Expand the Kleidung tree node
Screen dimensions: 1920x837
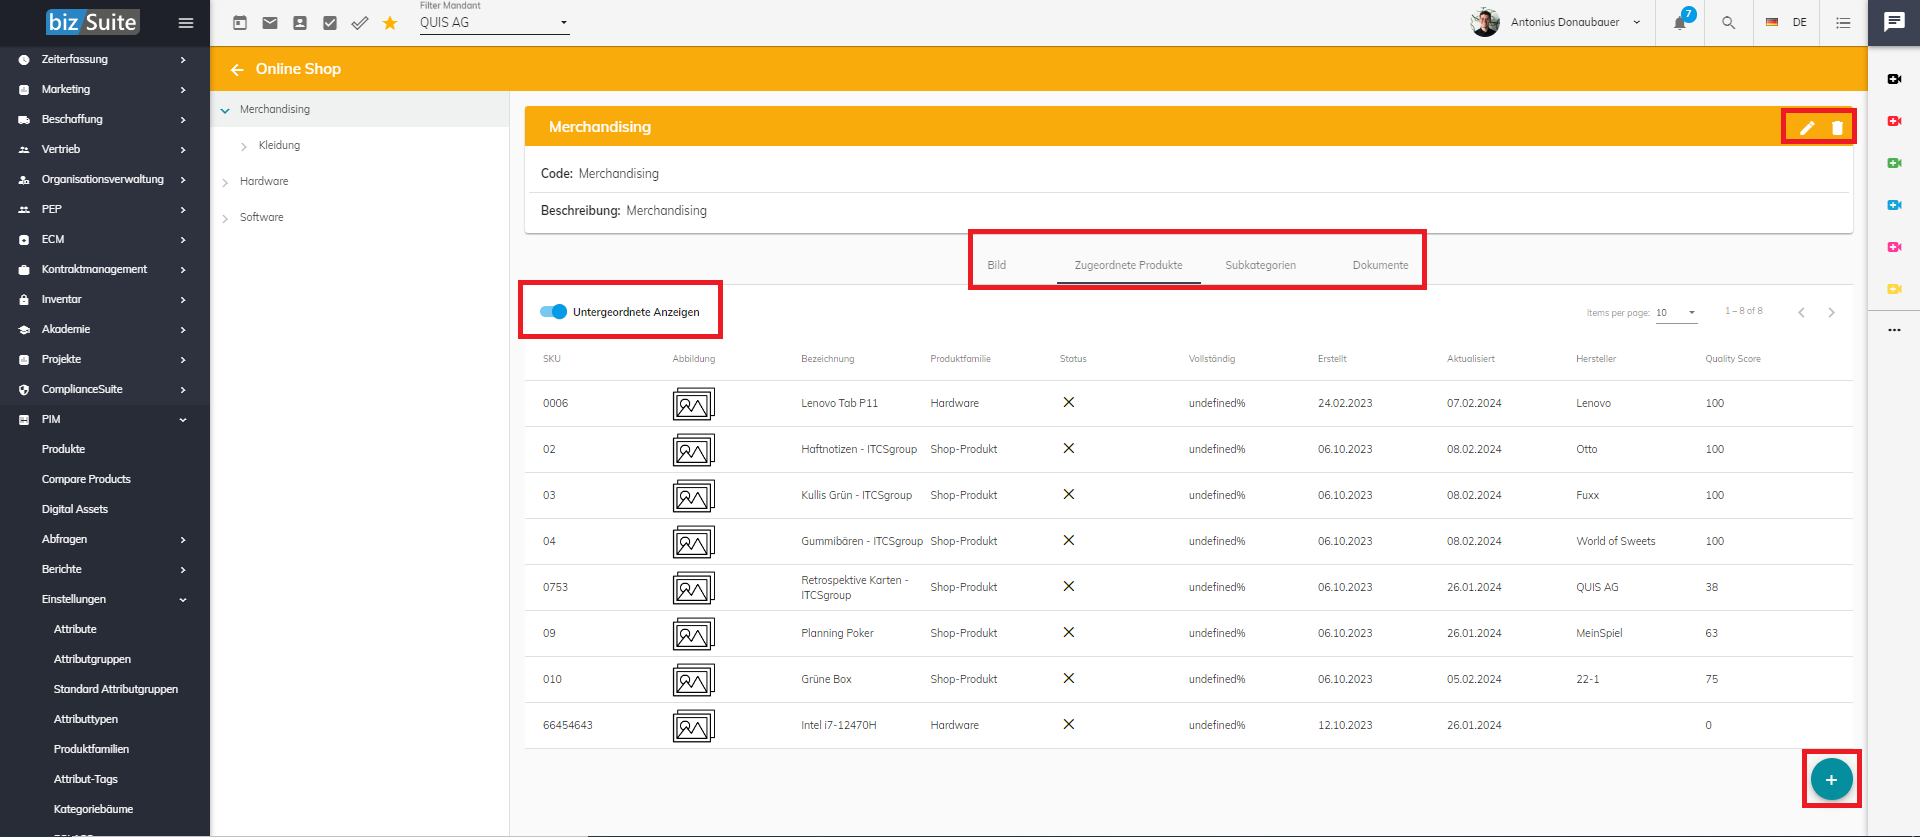[x=244, y=146]
